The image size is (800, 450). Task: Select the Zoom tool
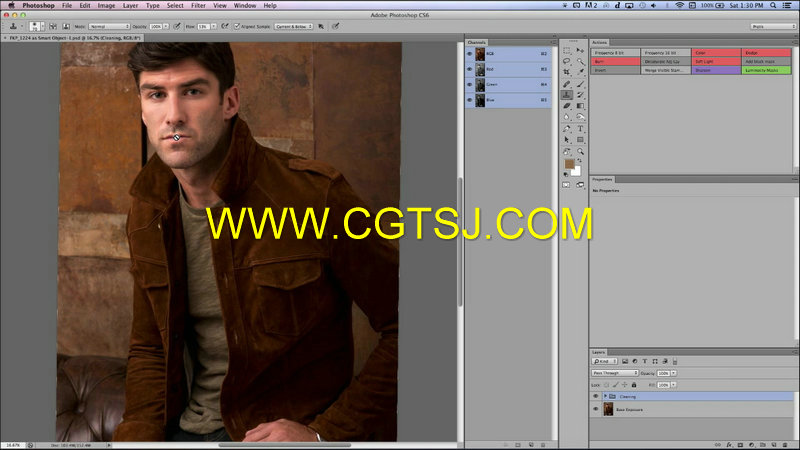[580, 152]
